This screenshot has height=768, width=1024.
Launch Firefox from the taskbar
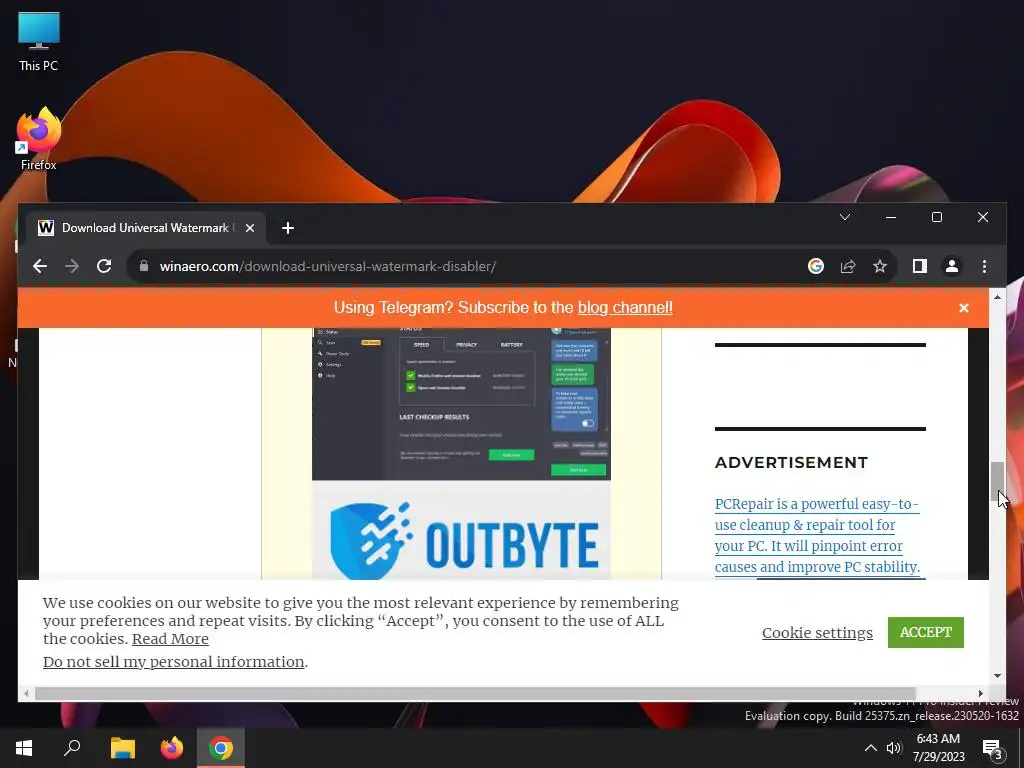click(x=172, y=748)
